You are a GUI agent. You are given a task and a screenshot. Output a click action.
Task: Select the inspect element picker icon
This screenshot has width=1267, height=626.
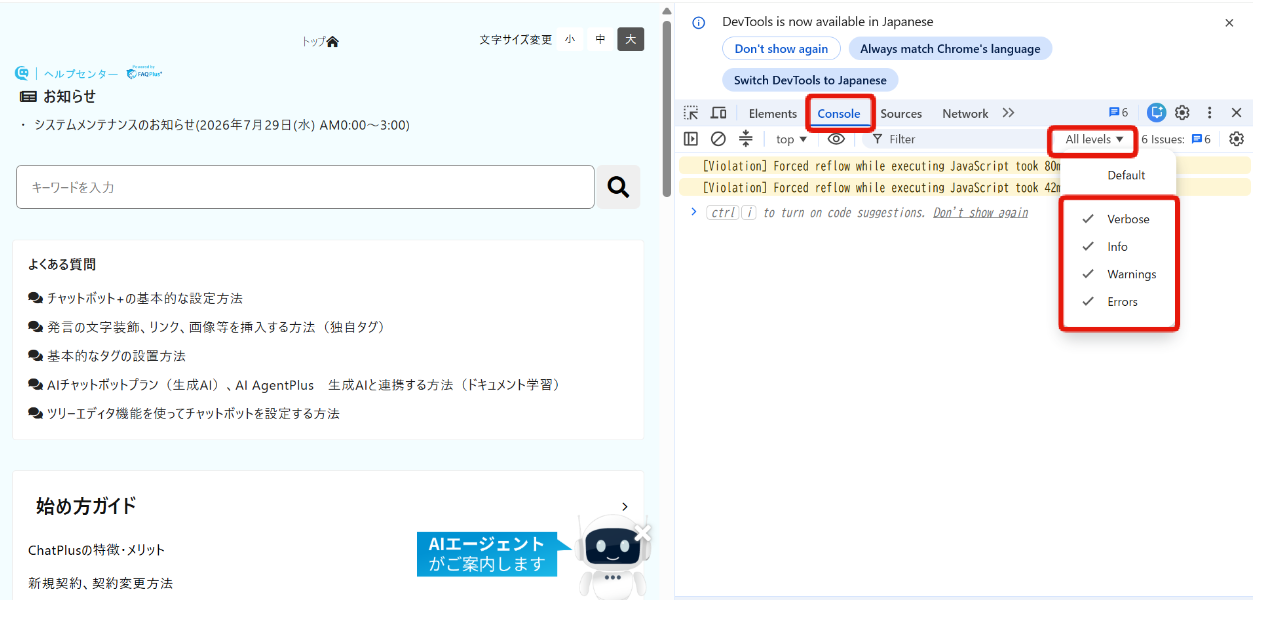coord(691,113)
